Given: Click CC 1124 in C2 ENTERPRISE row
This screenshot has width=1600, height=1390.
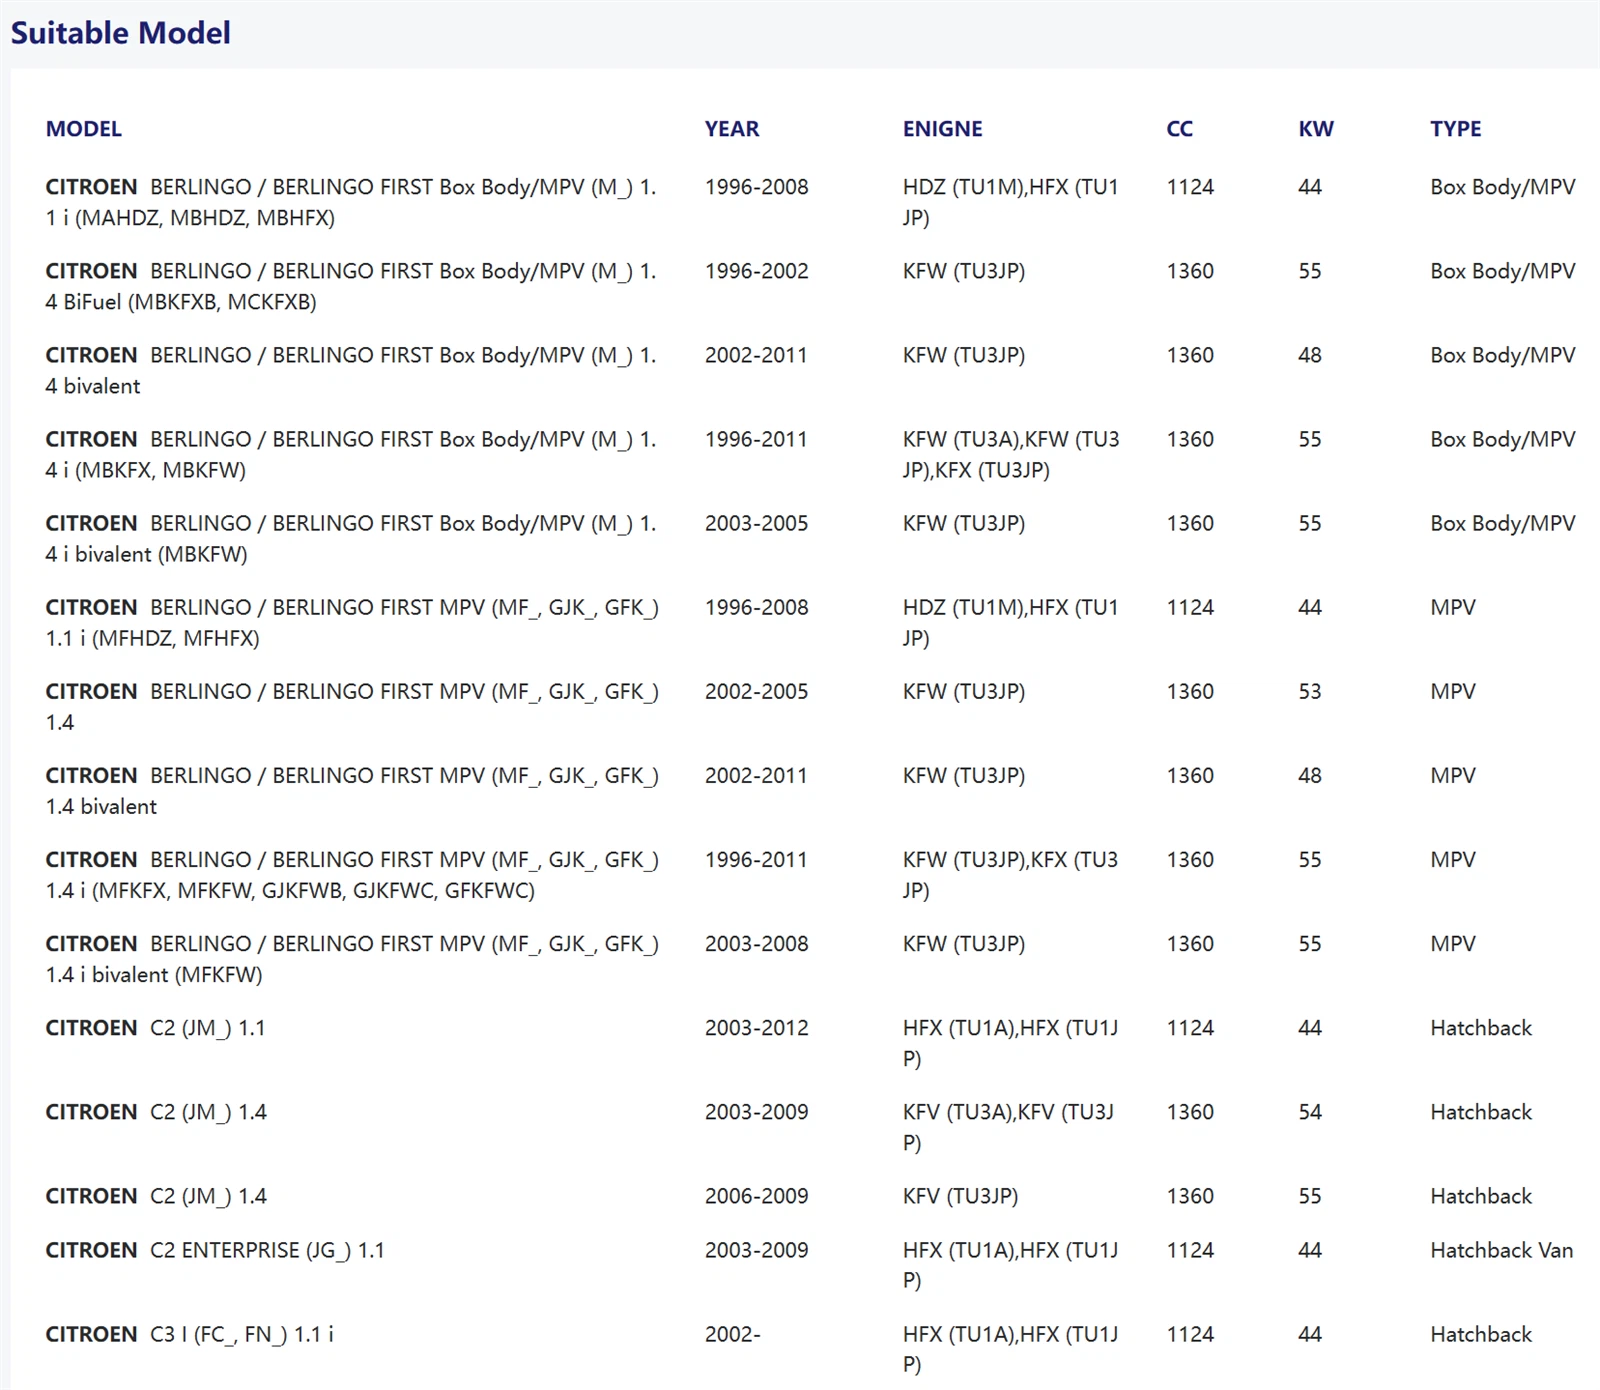Looking at the screenshot, I should tap(1190, 1250).
